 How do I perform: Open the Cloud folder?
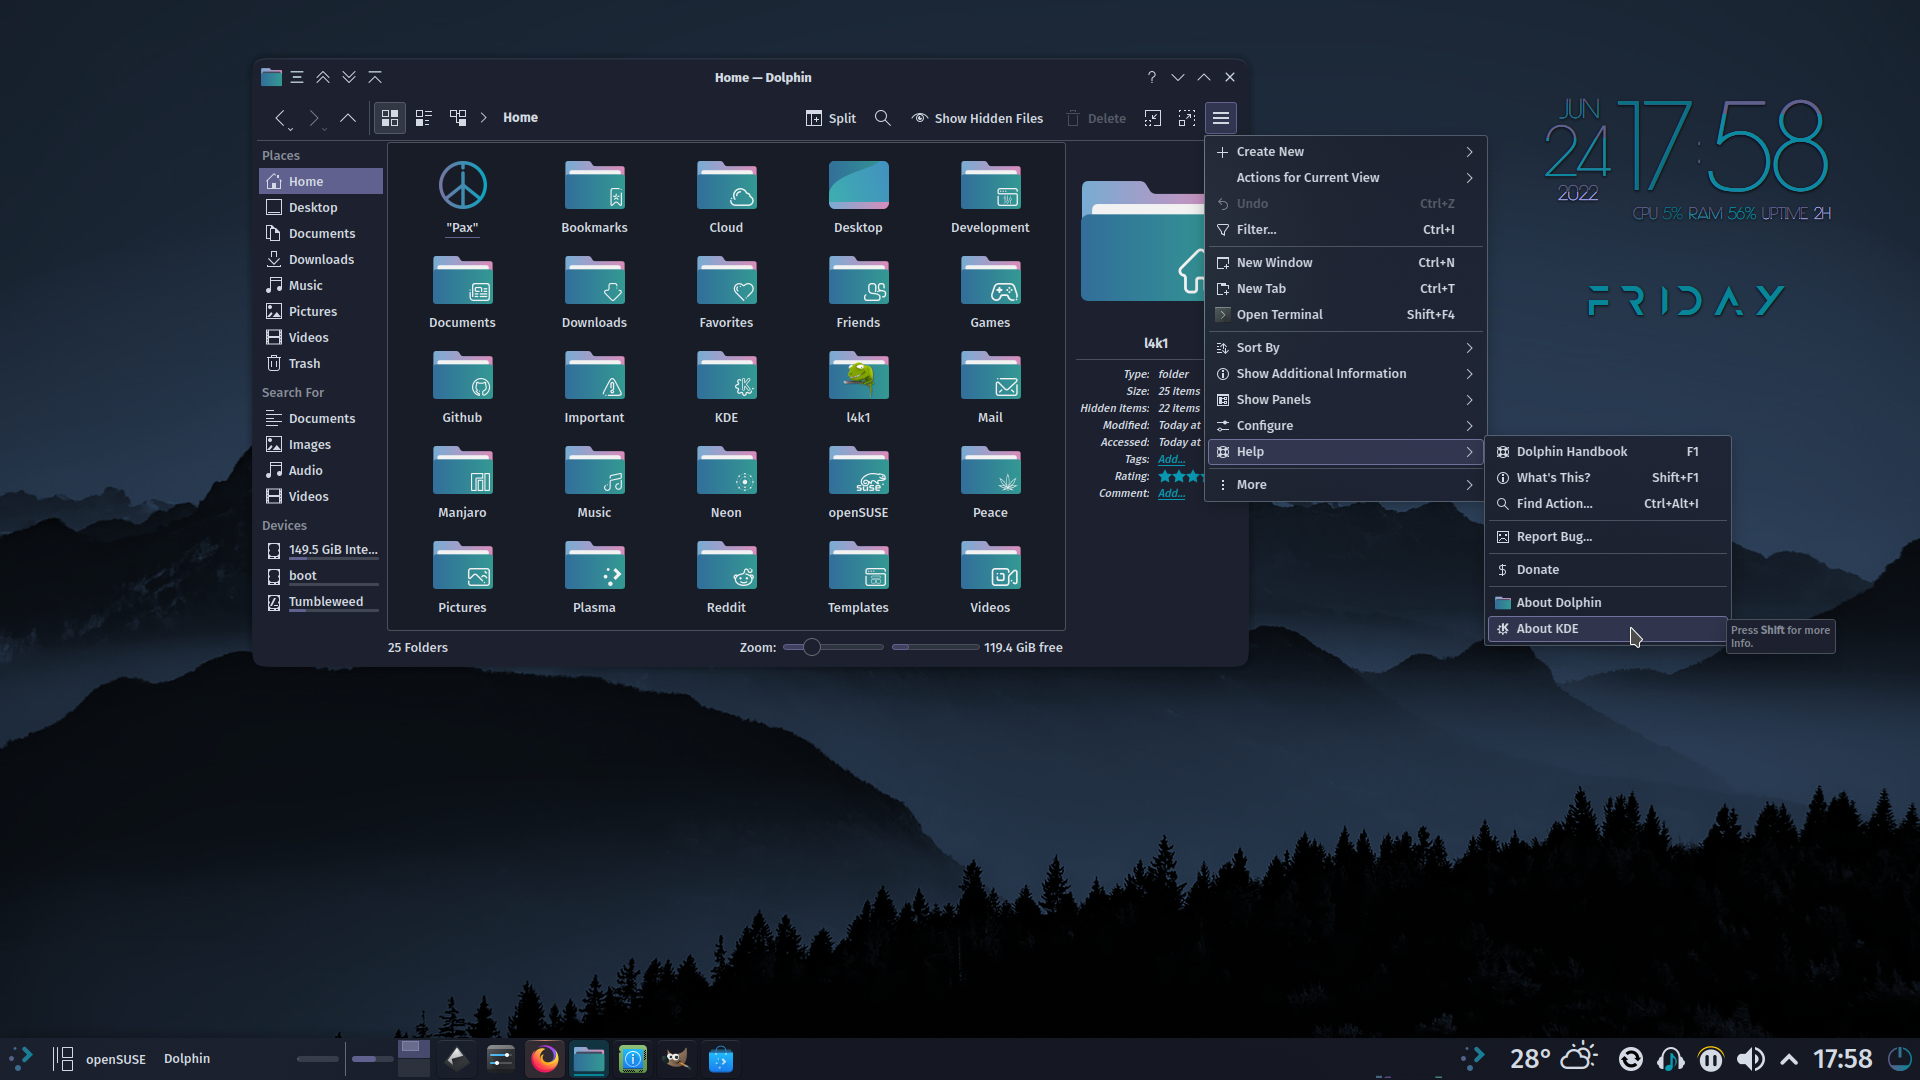[x=726, y=197]
